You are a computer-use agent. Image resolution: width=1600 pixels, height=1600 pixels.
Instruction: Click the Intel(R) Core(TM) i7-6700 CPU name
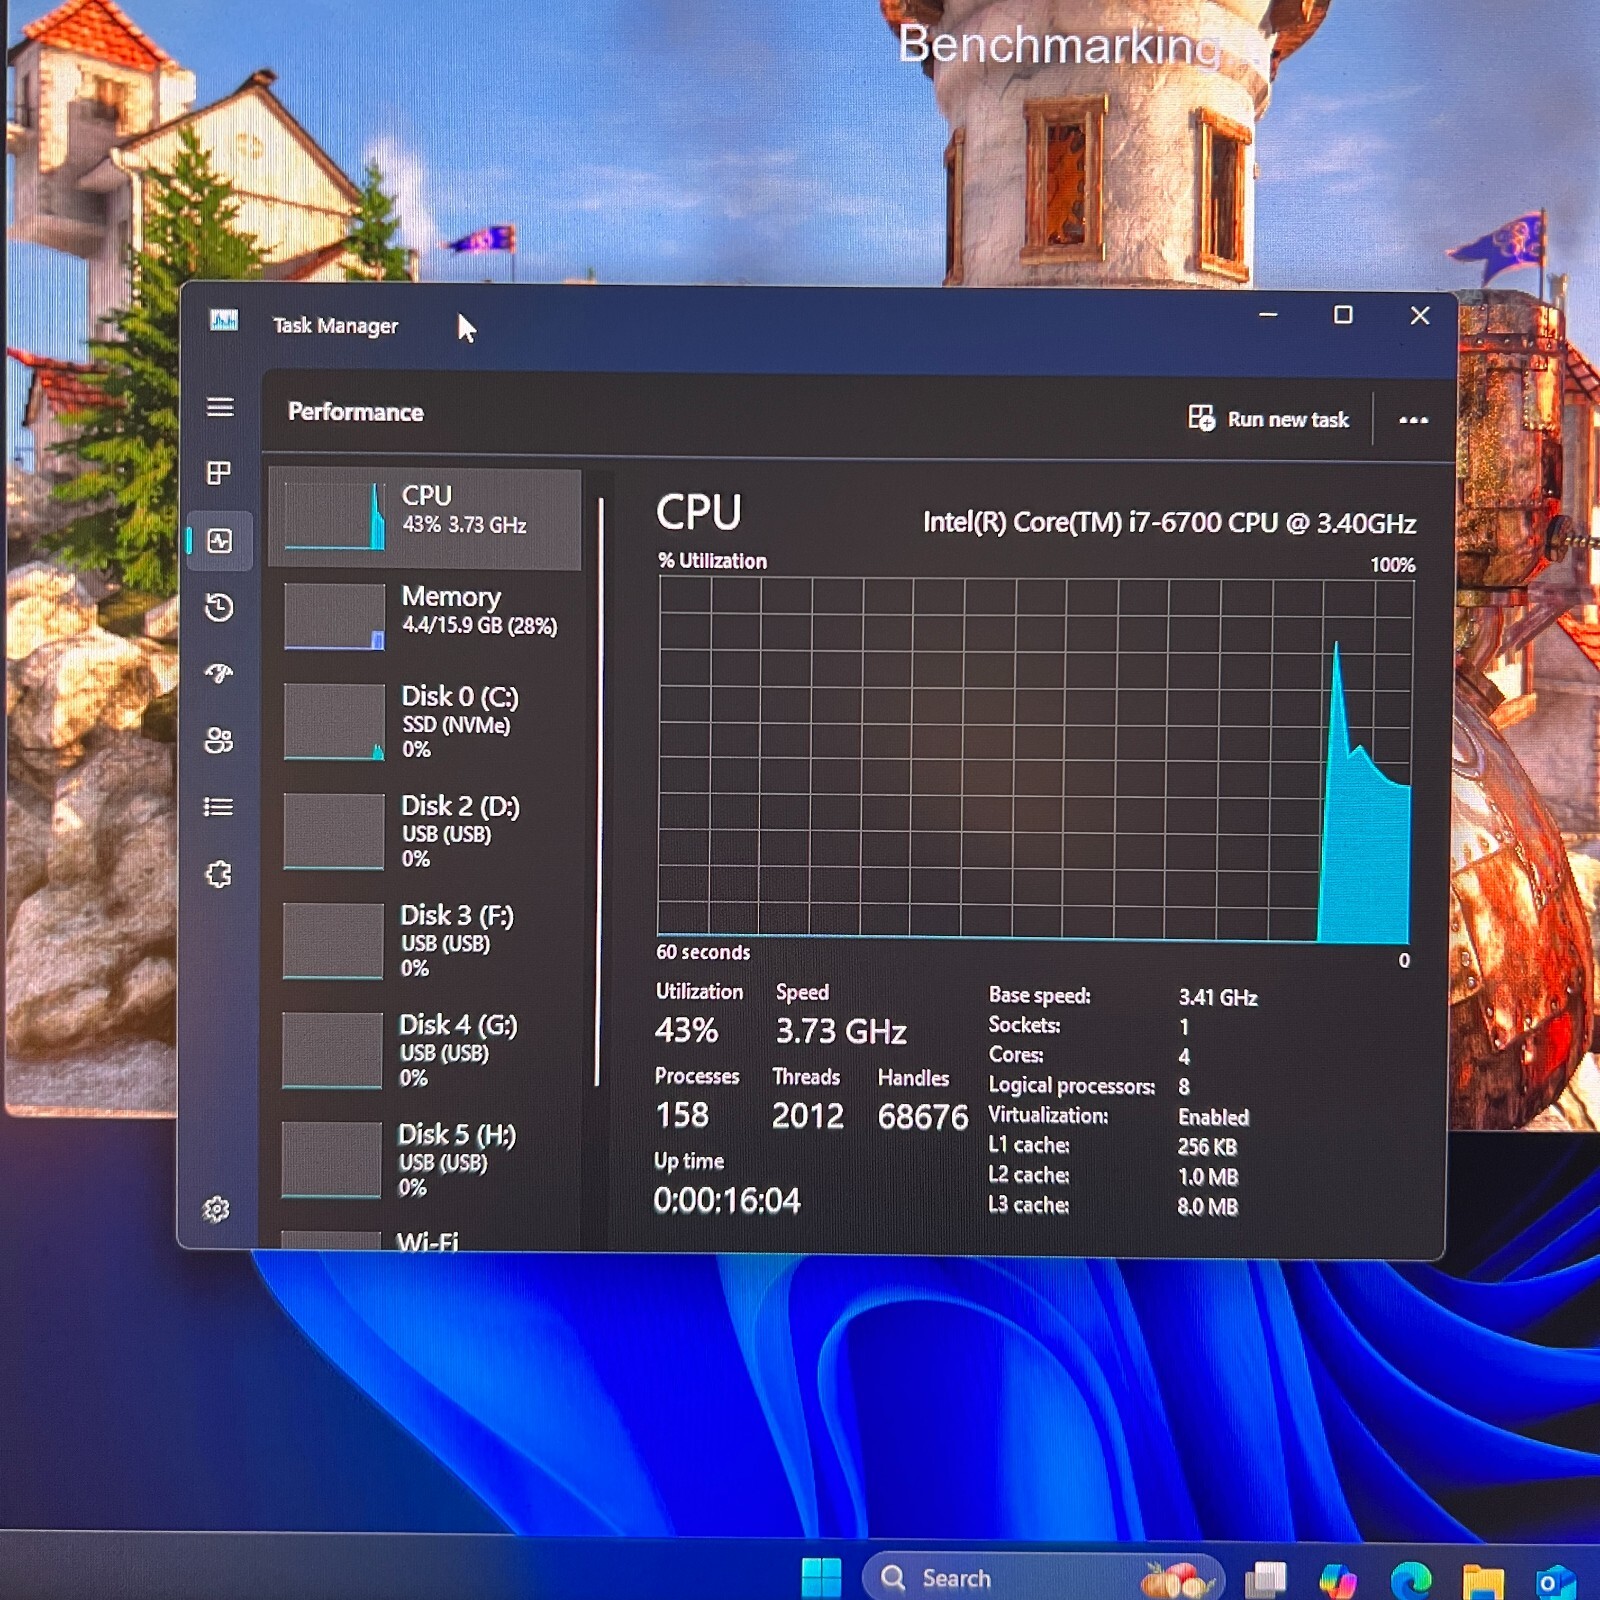[x=1169, y=523]
